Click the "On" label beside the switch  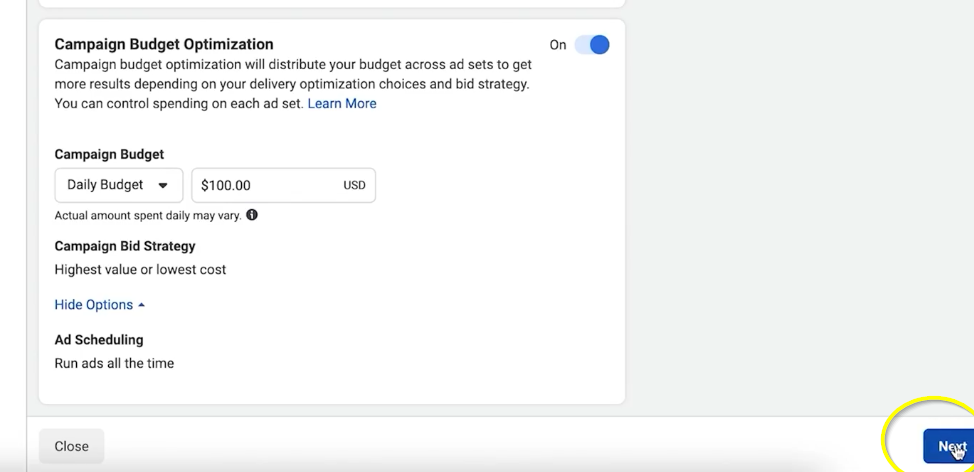pos(558,45)
